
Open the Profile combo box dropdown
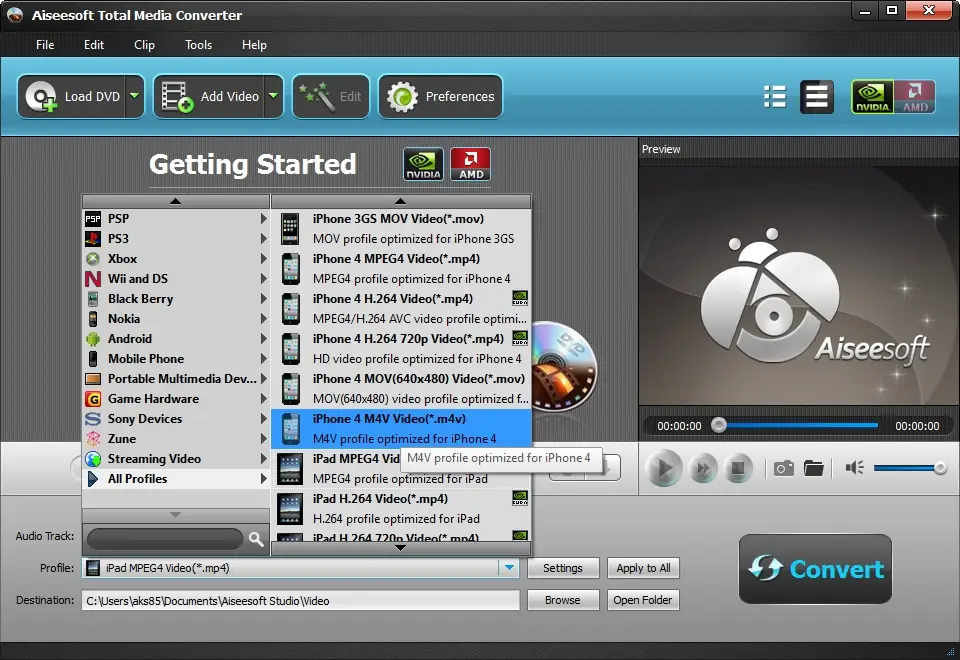pyautogui.click(x=509, y=568)
